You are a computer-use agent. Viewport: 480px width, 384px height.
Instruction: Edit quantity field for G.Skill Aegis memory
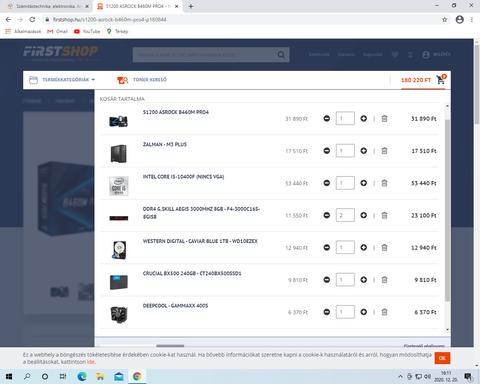pyautogui.click(x=345, y=215)
